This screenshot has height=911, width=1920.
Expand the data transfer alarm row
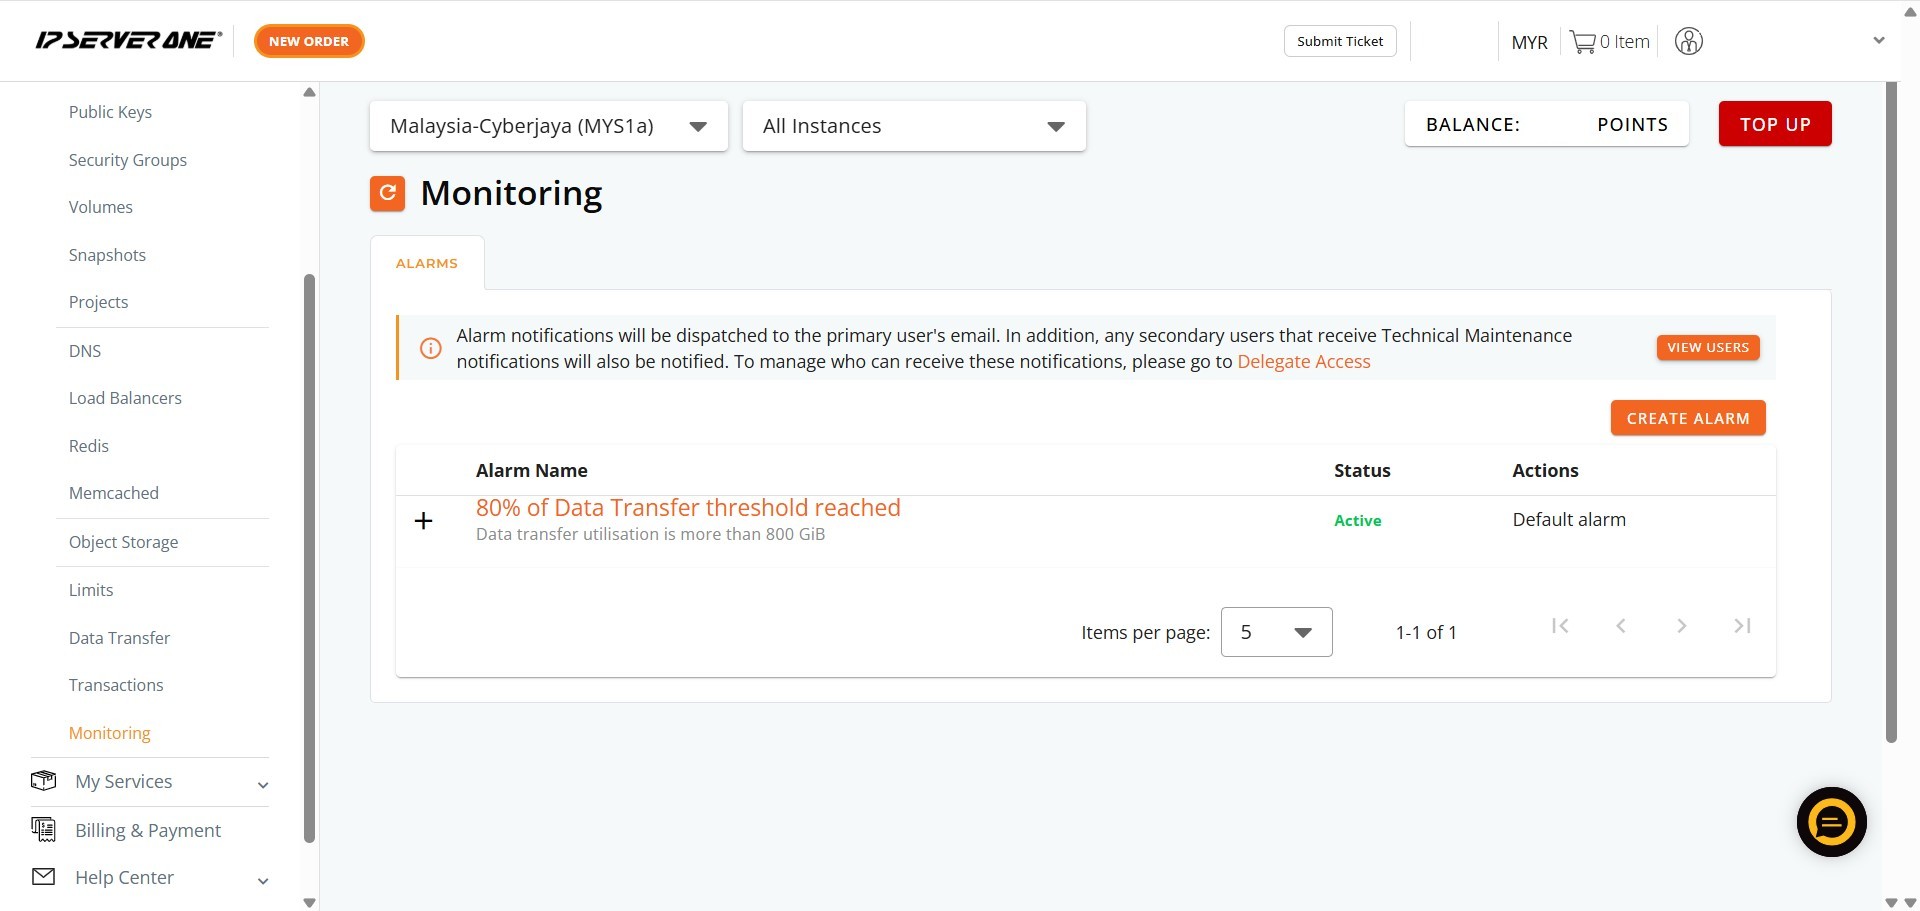point(423,521)
